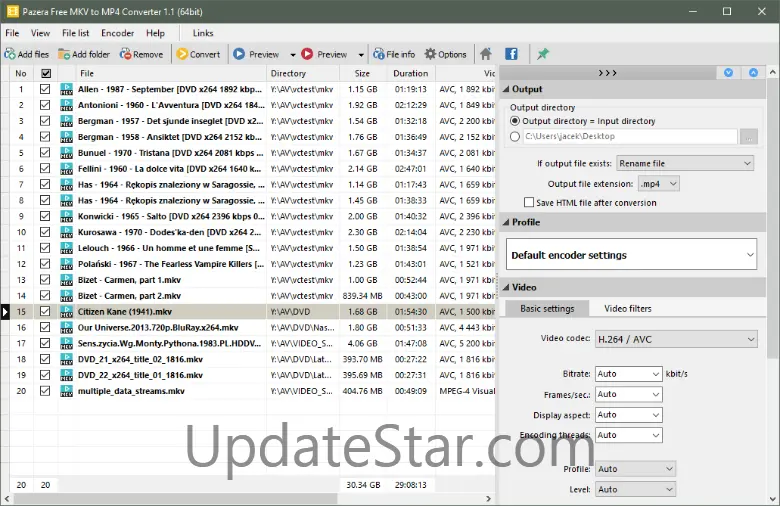Start conversion with the Convert button
Viewport: 780px width, 506px height.
tap(198, 54)
